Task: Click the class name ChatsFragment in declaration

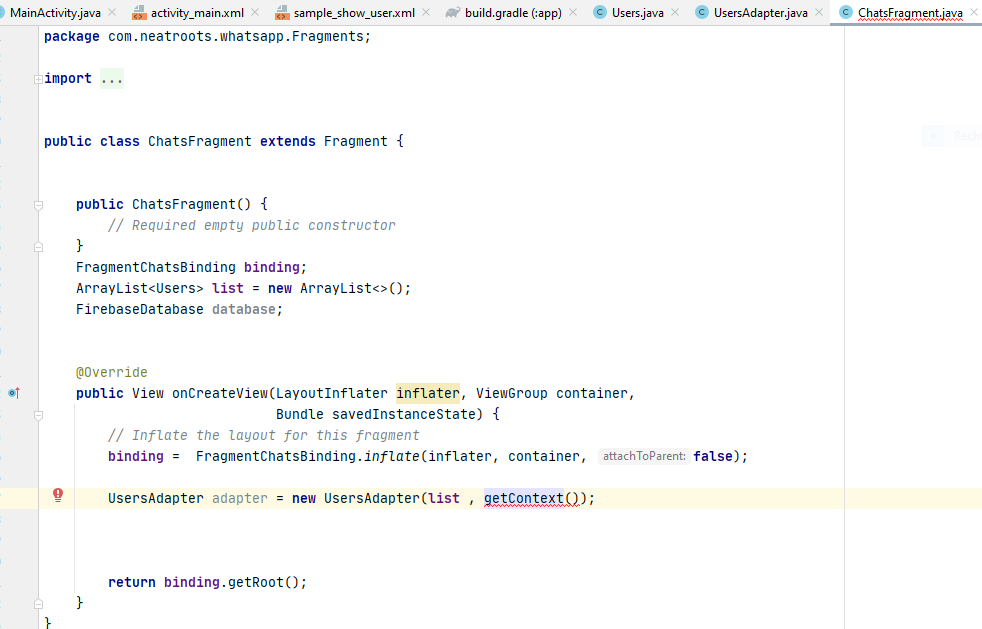Action: point(200,141)
